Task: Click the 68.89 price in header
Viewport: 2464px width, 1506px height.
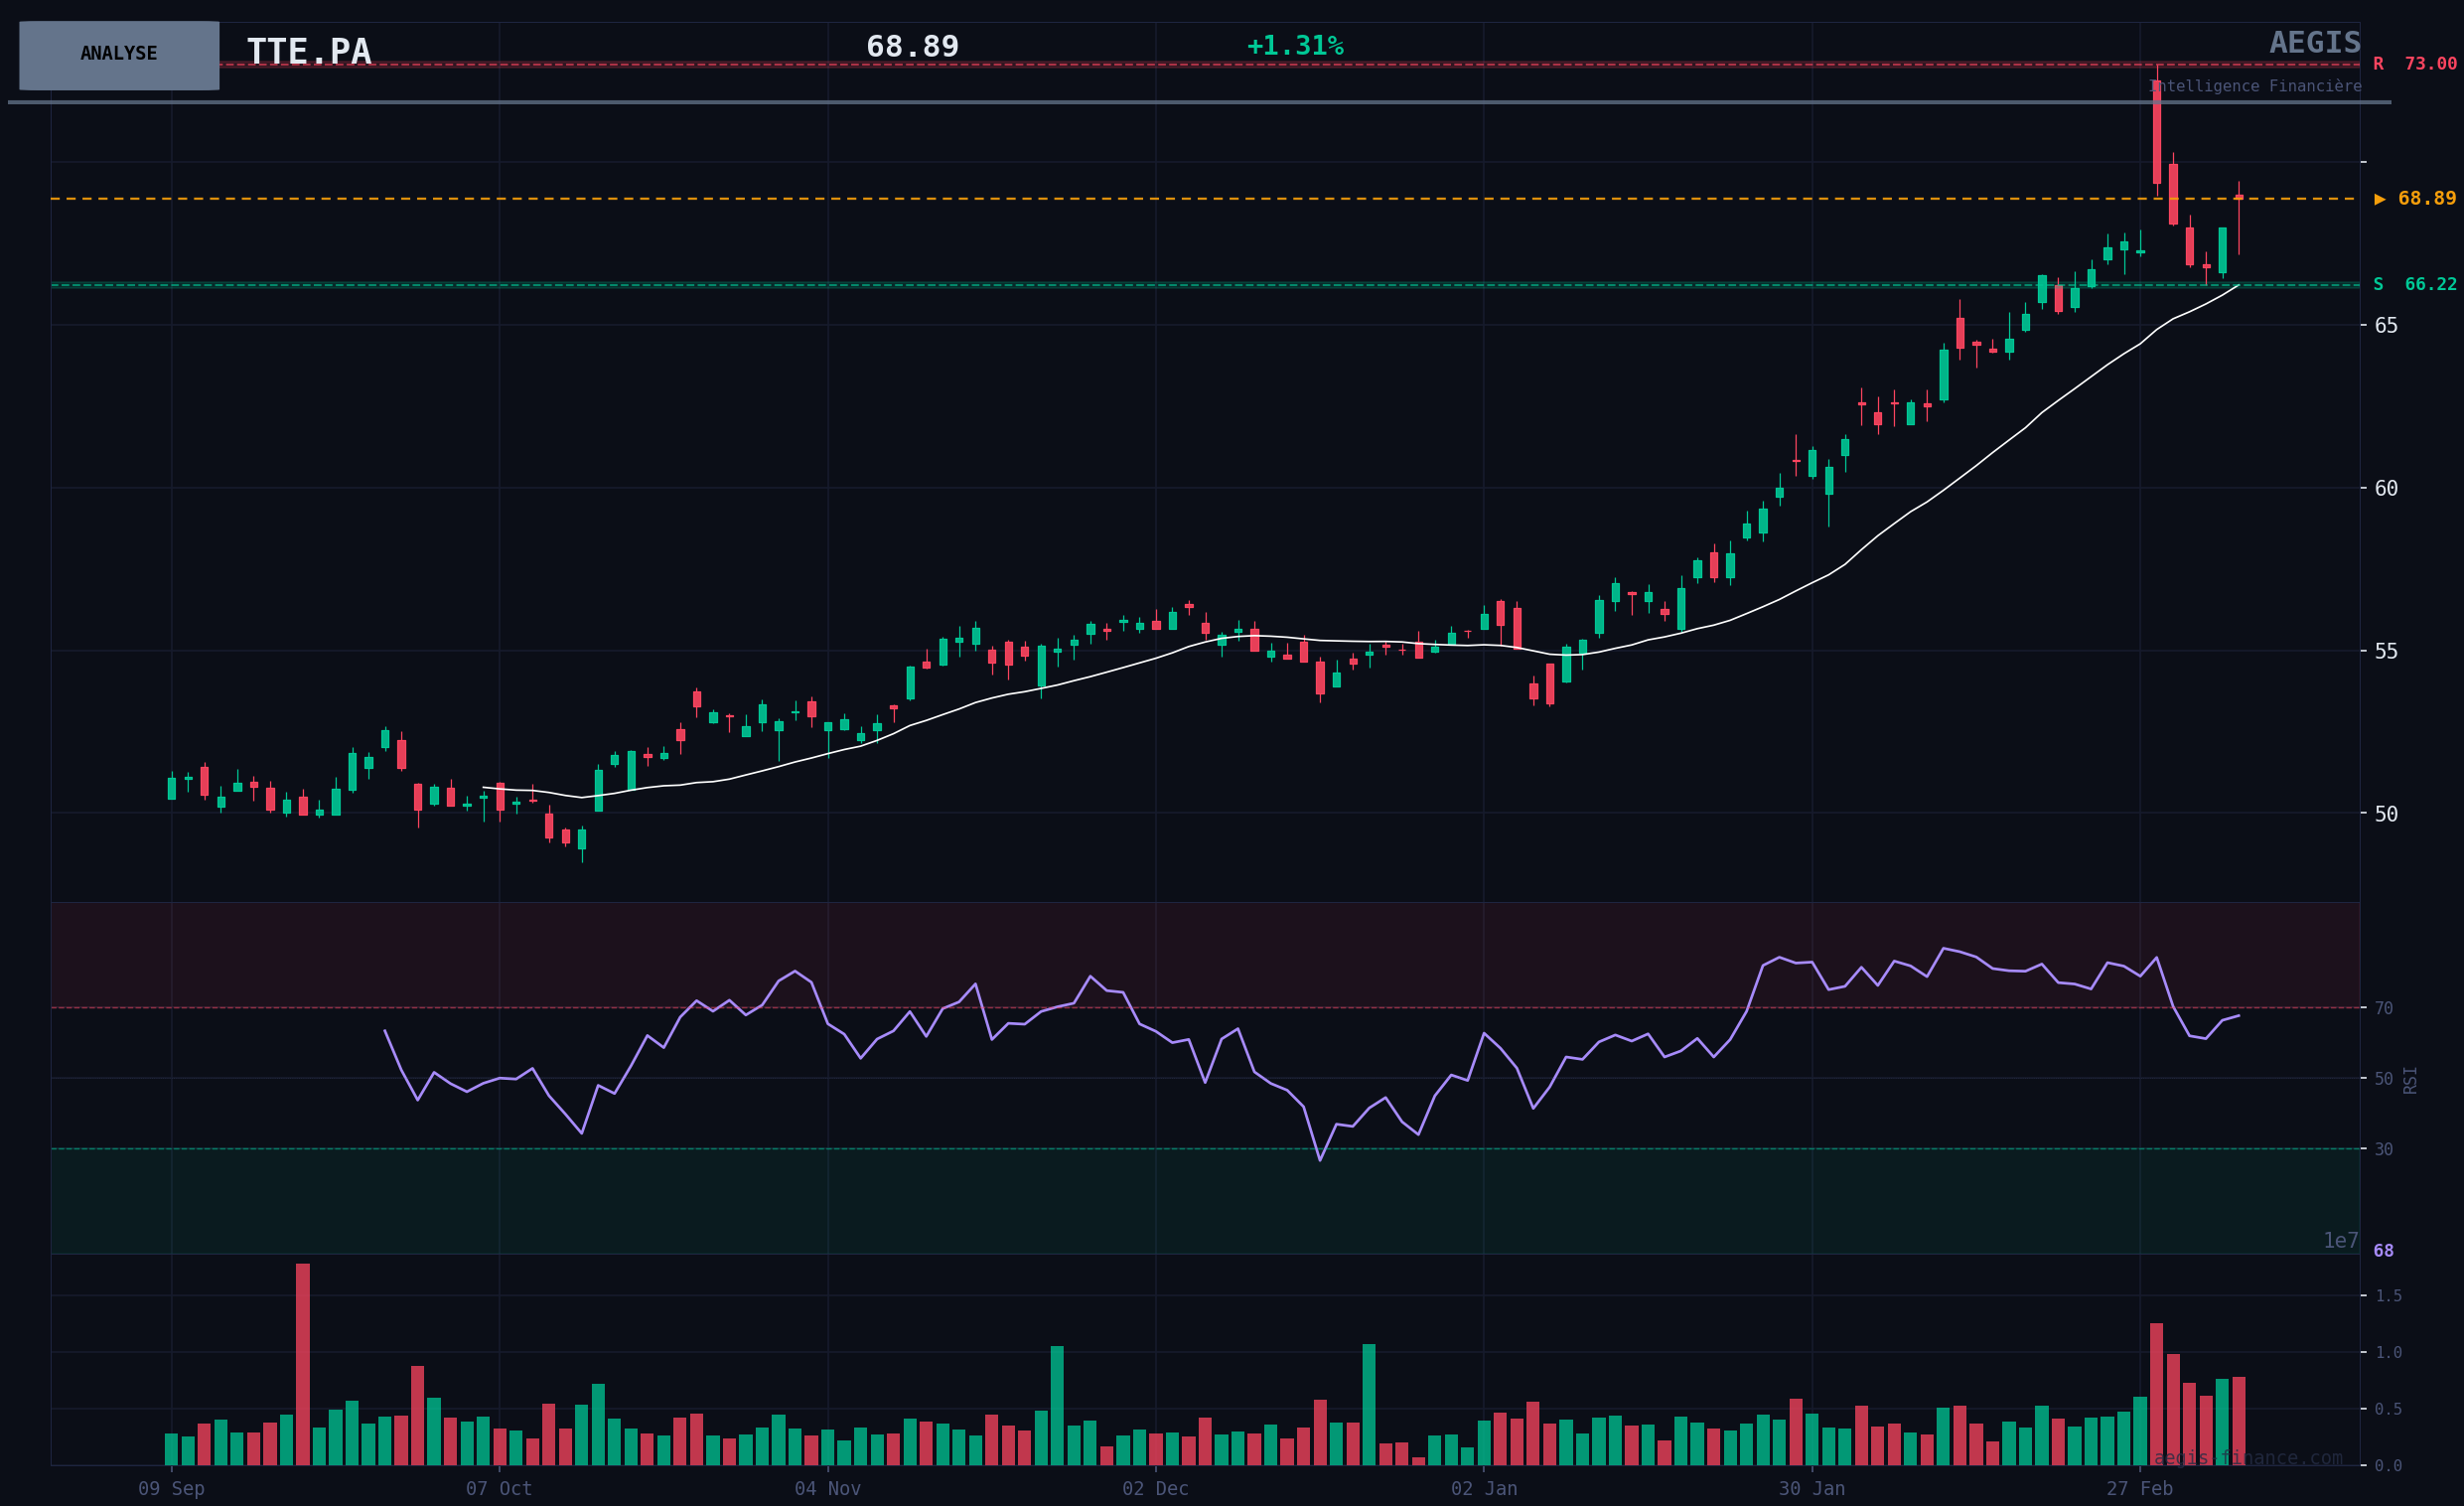Action: coord(912,47)
